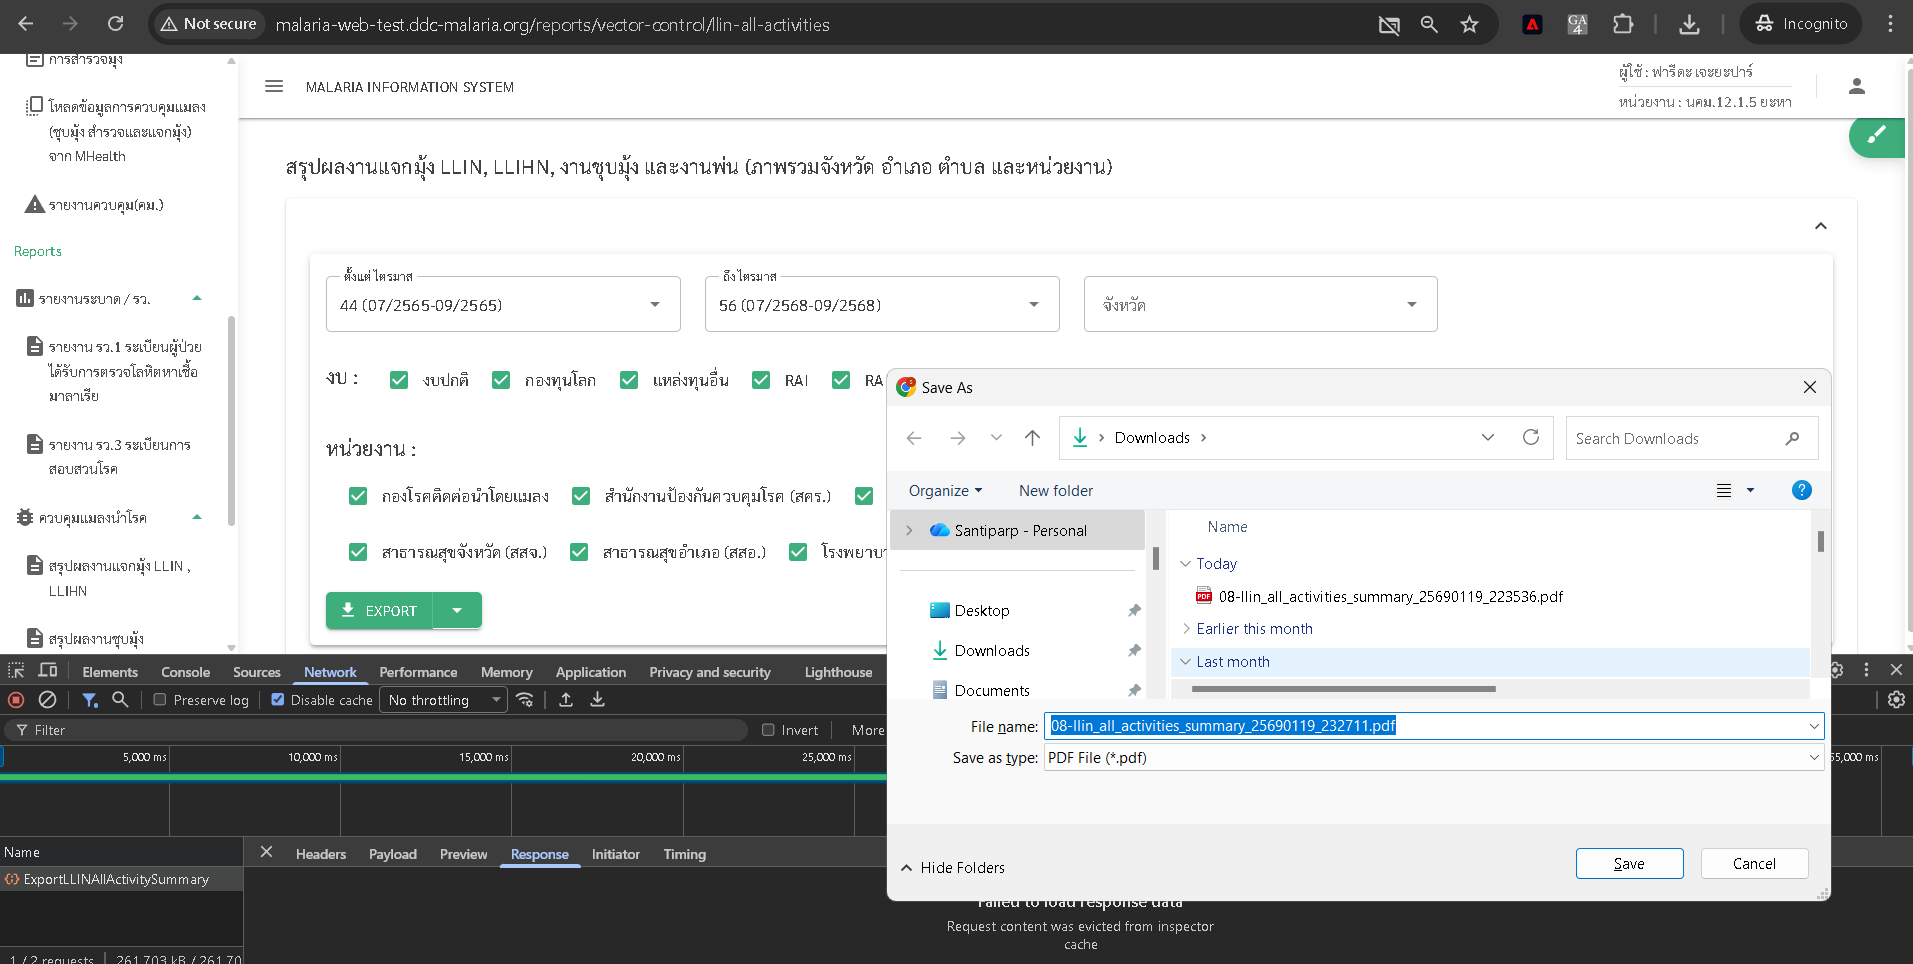Click the DevTools inspect element icon

(16, 671)
